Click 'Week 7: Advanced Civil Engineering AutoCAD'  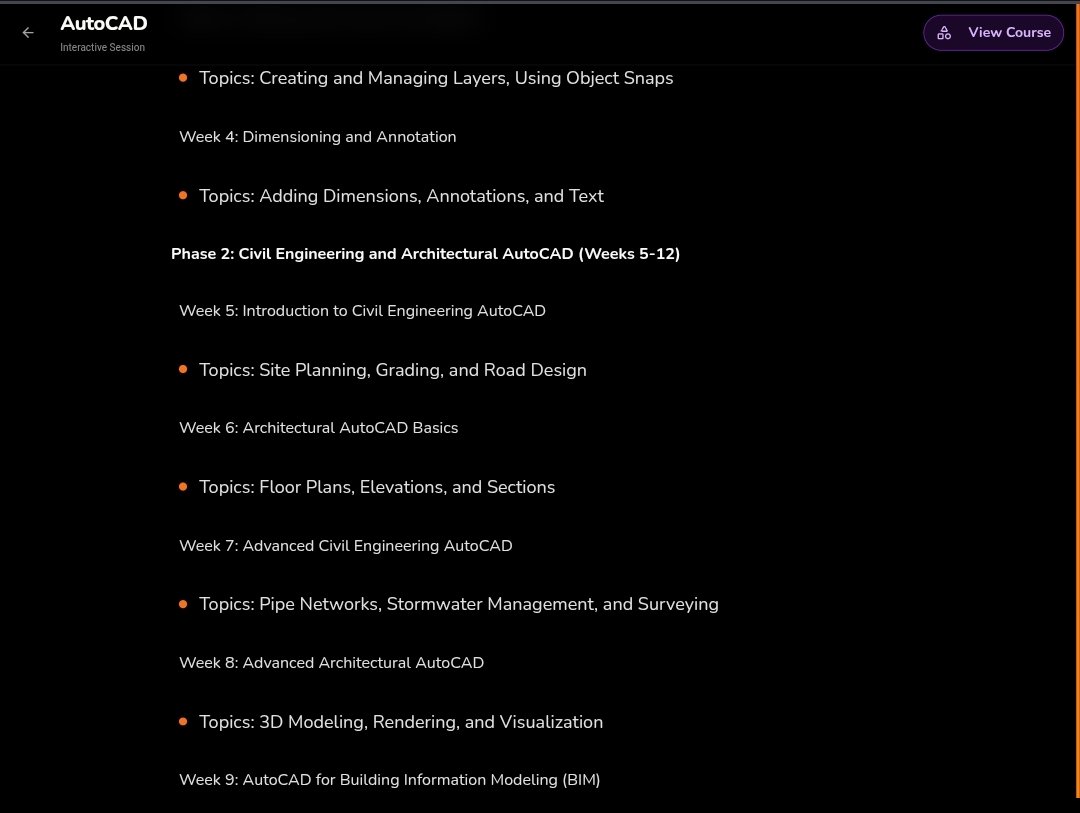click(x=346, y=546)
